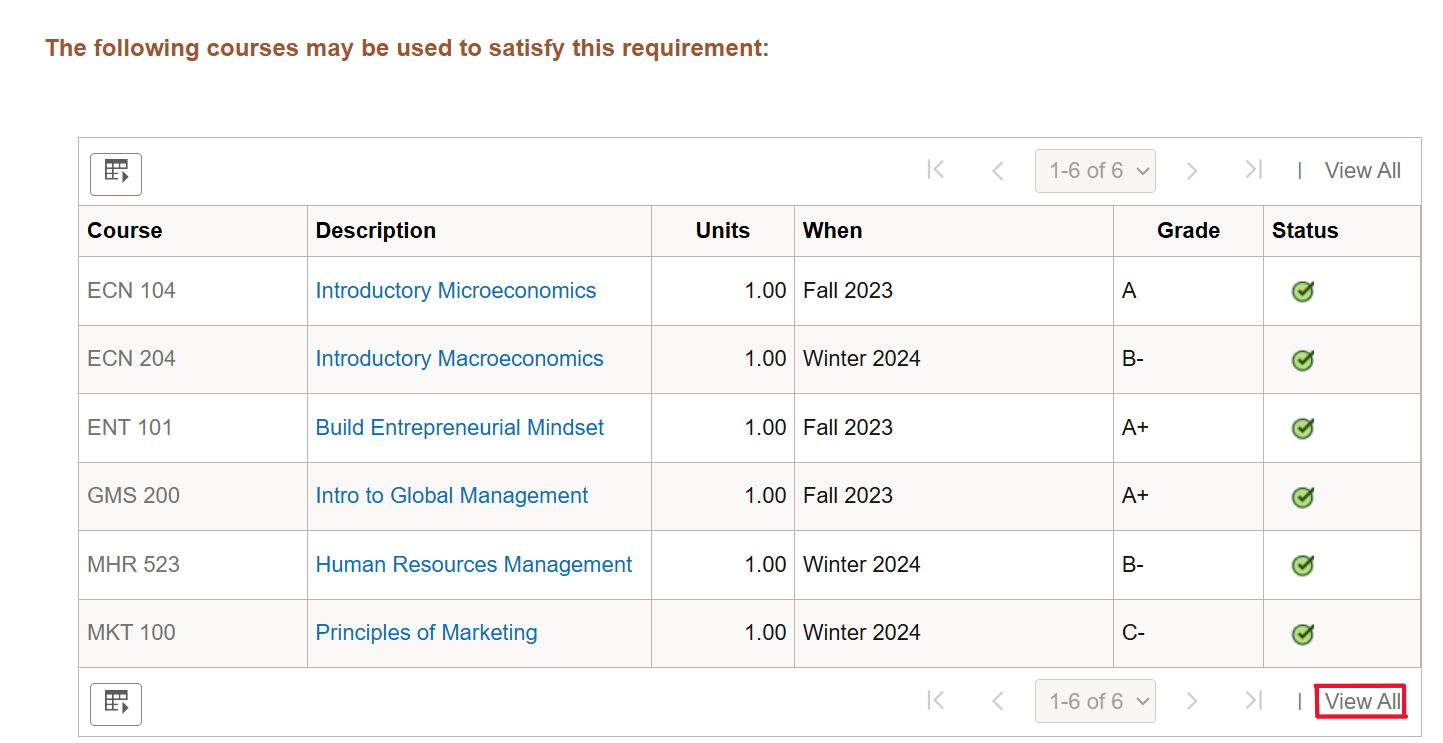Click the green status check for ECN 104

click(1302, 290)
